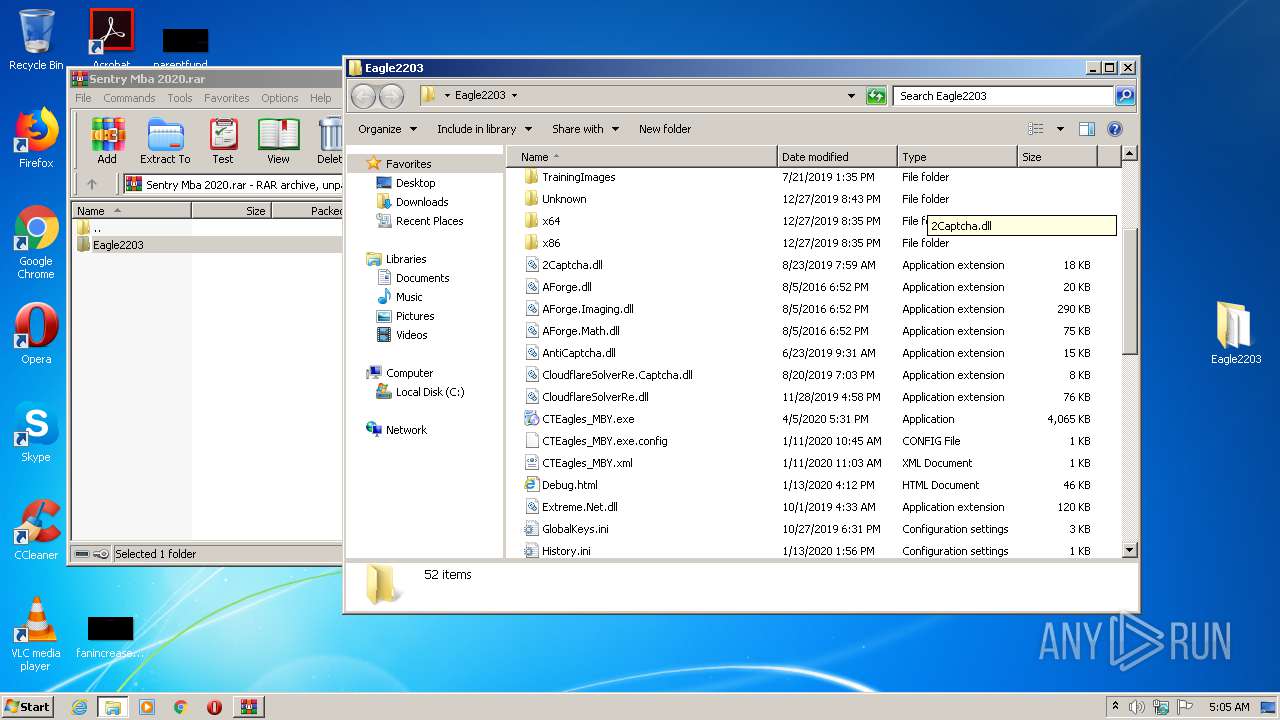Image resolution: width=1280 pixels, height=720 pixels.
Task: Open view options dropdown arrow
Action: [1060, 129]
